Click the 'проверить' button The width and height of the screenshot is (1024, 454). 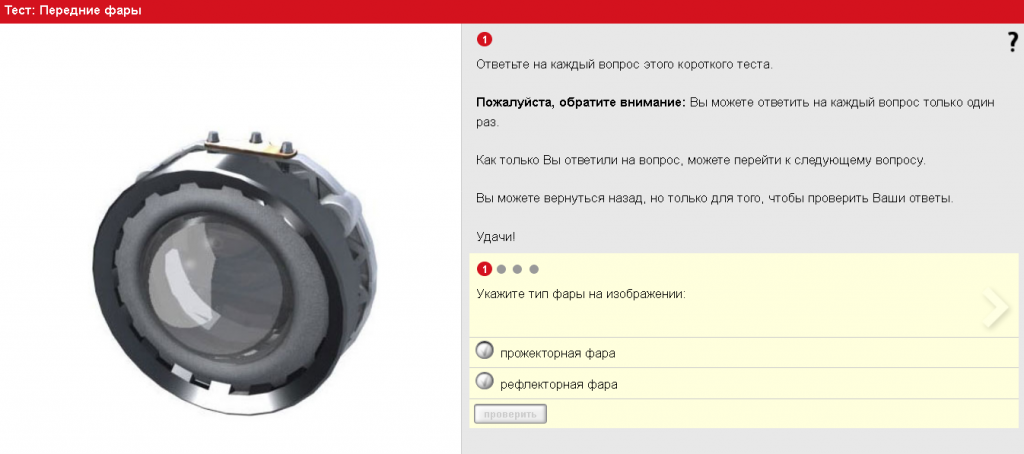(510, 414)
